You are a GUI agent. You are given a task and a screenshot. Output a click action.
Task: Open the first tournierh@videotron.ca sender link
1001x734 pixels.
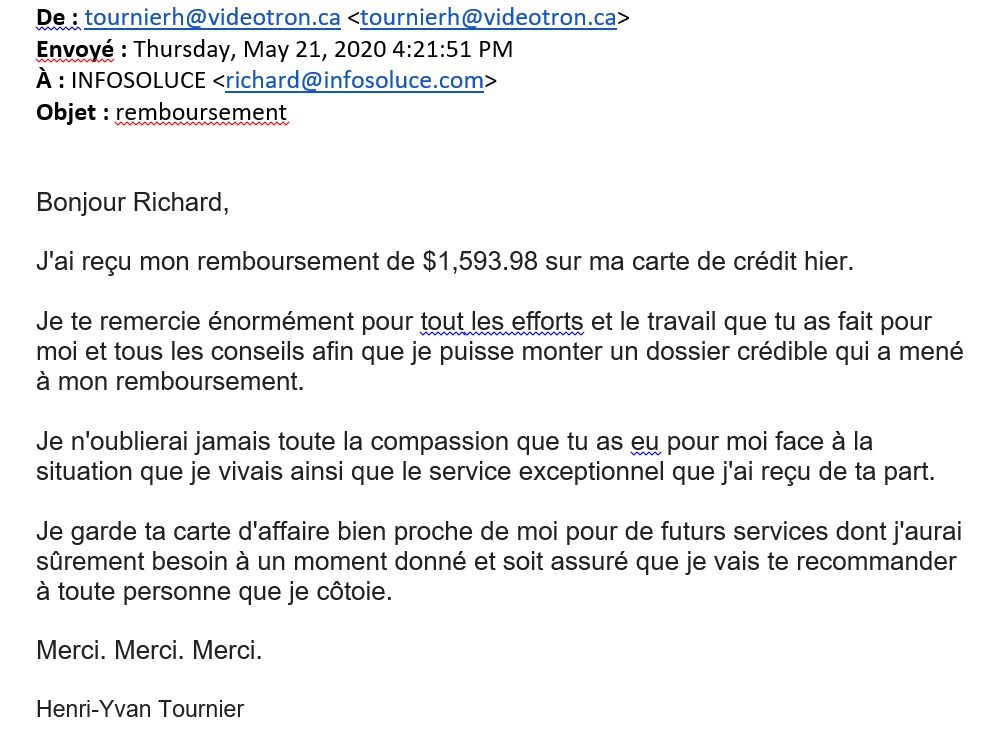coord(213,17)
